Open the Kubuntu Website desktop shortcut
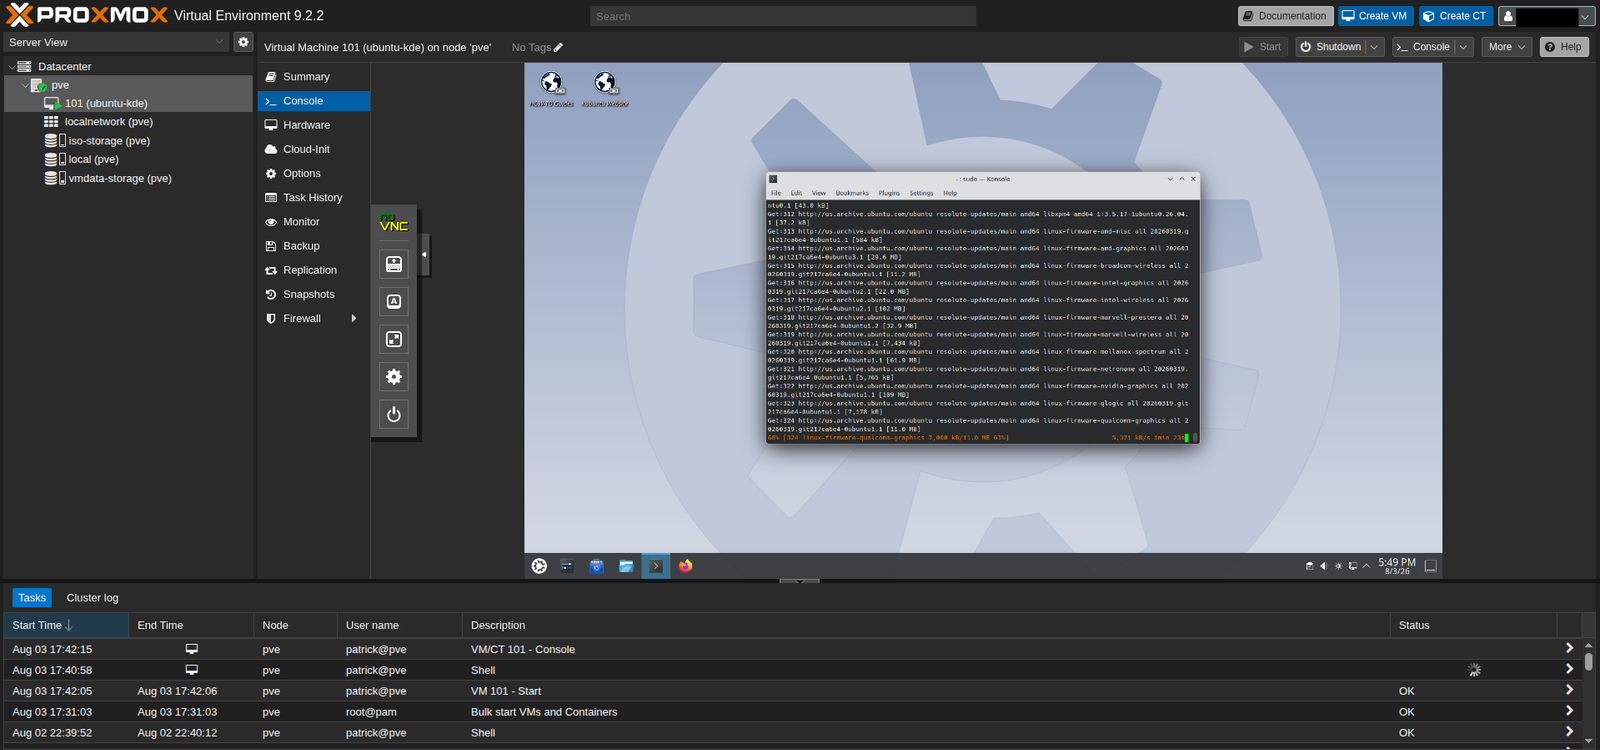The height and width of the screenshot is (750, 1600). [x=605, y=88]
